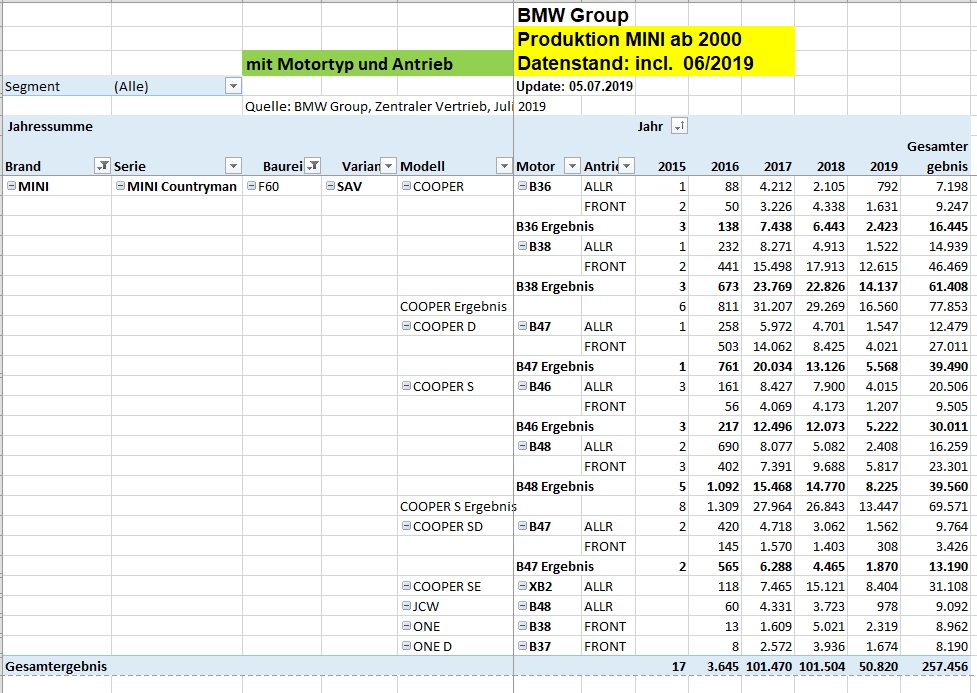Click the Gesamtergebnis row label
The height and width of the screenshot is (693, 977).
[x=56, y=665]
